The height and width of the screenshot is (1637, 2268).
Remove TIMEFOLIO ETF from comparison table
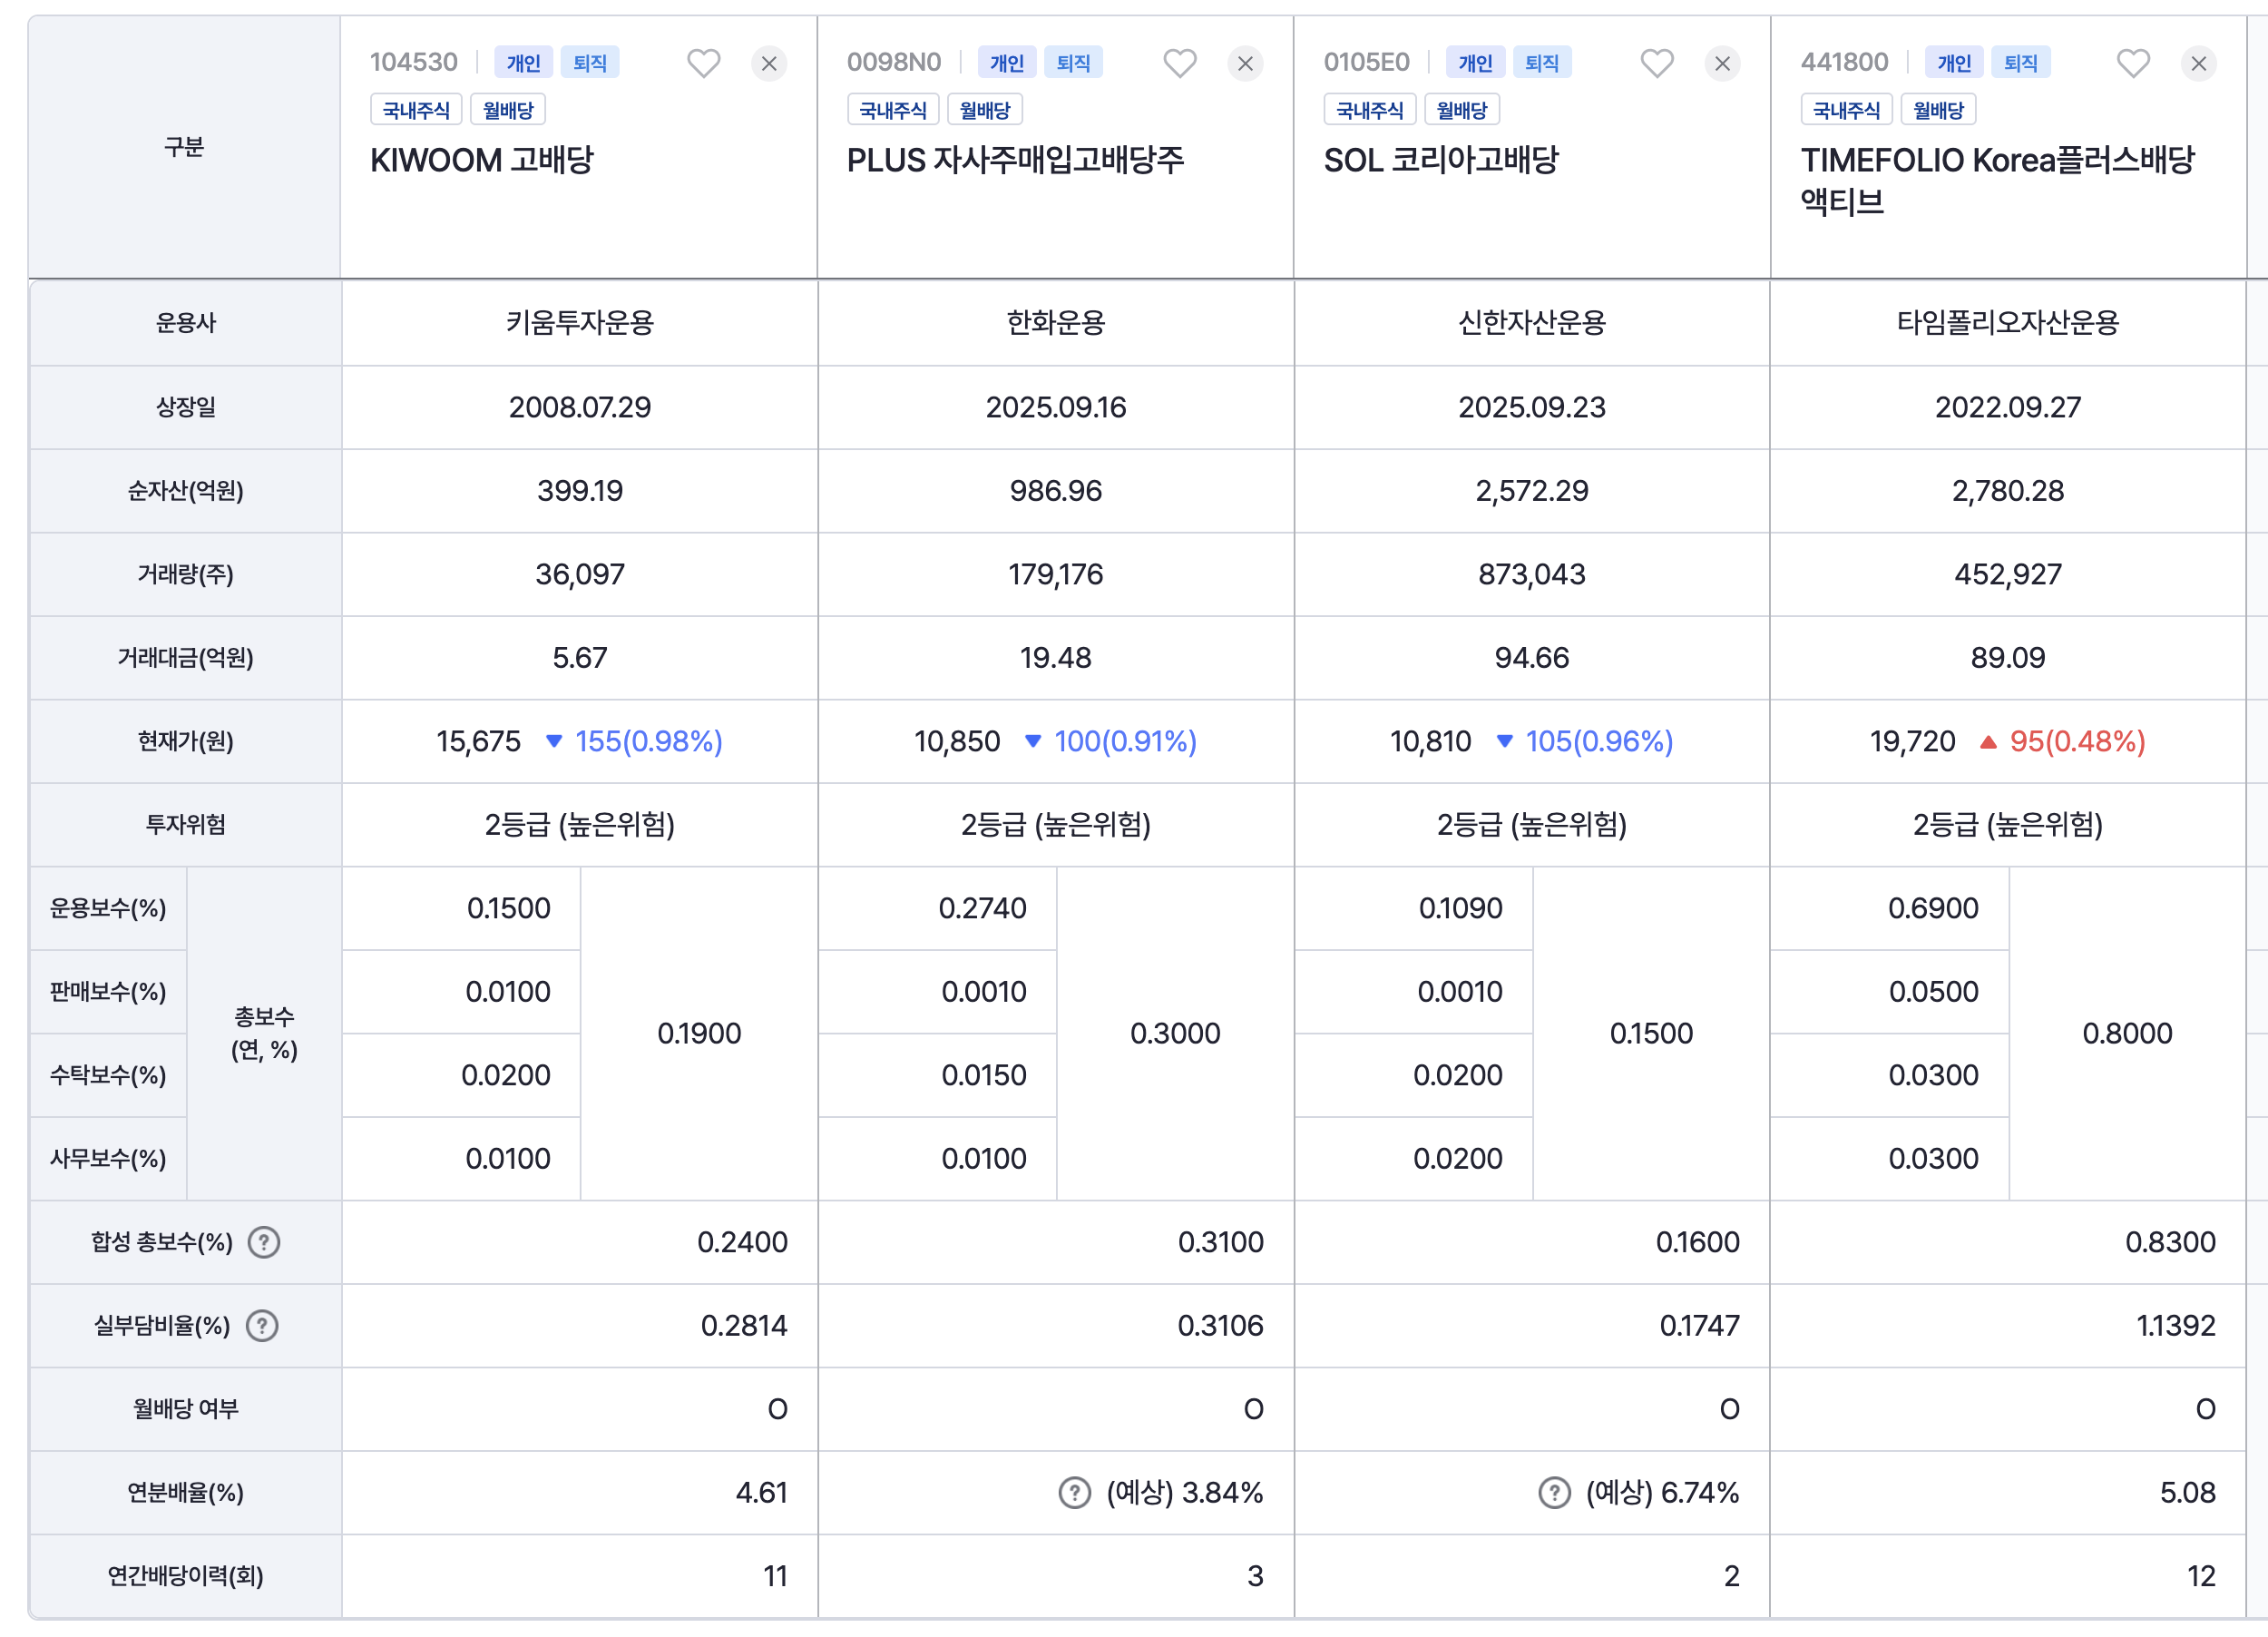pyautogui.click(x=2198, y=64)
